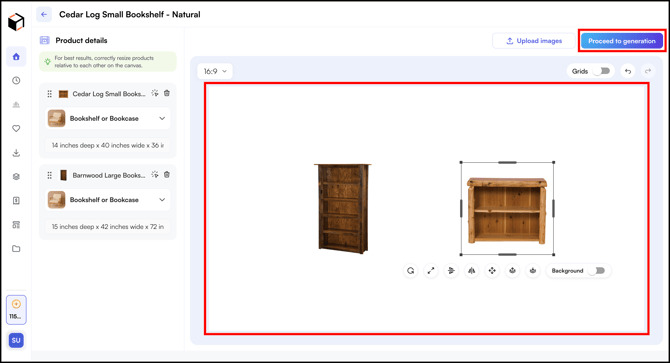Click the back arrow button beside the title

click(x=44, y=14)
